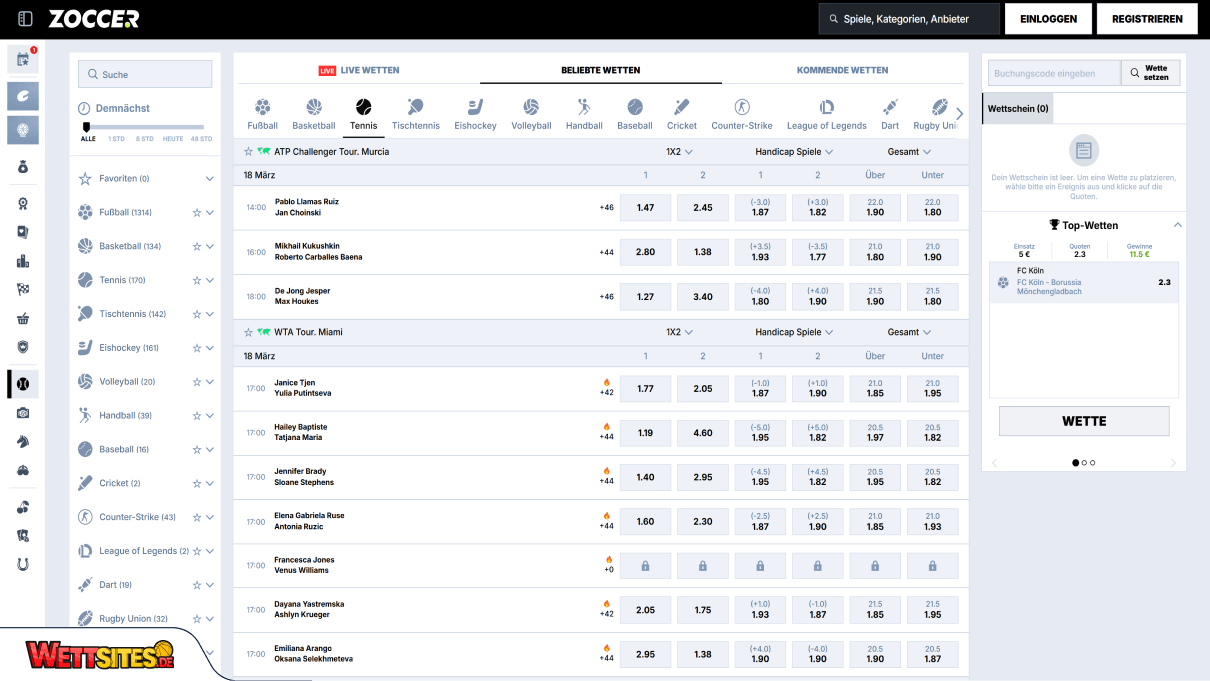Viewport: 1210px width, 681px height.
Task: Star the WTA Tour. Miami league
Action: pyautogui.click(x=248, y=332)
